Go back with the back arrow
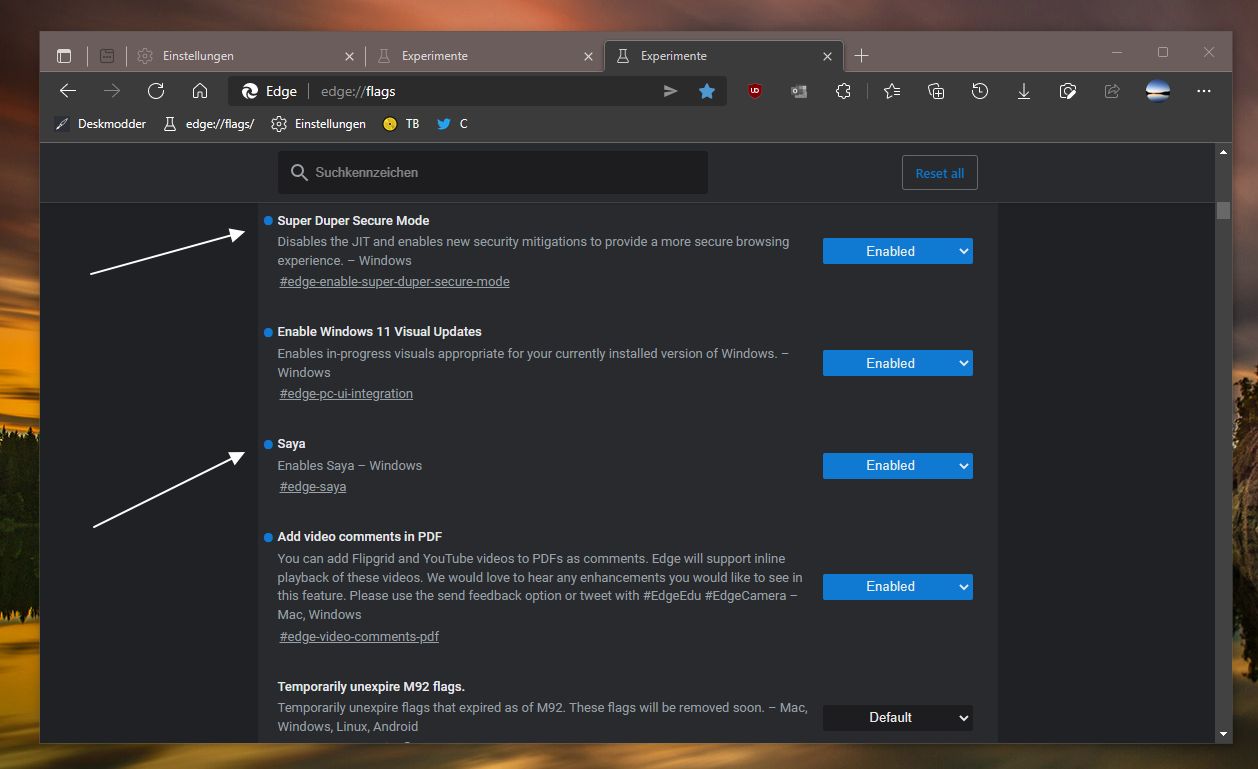 (x=68, y=91)
